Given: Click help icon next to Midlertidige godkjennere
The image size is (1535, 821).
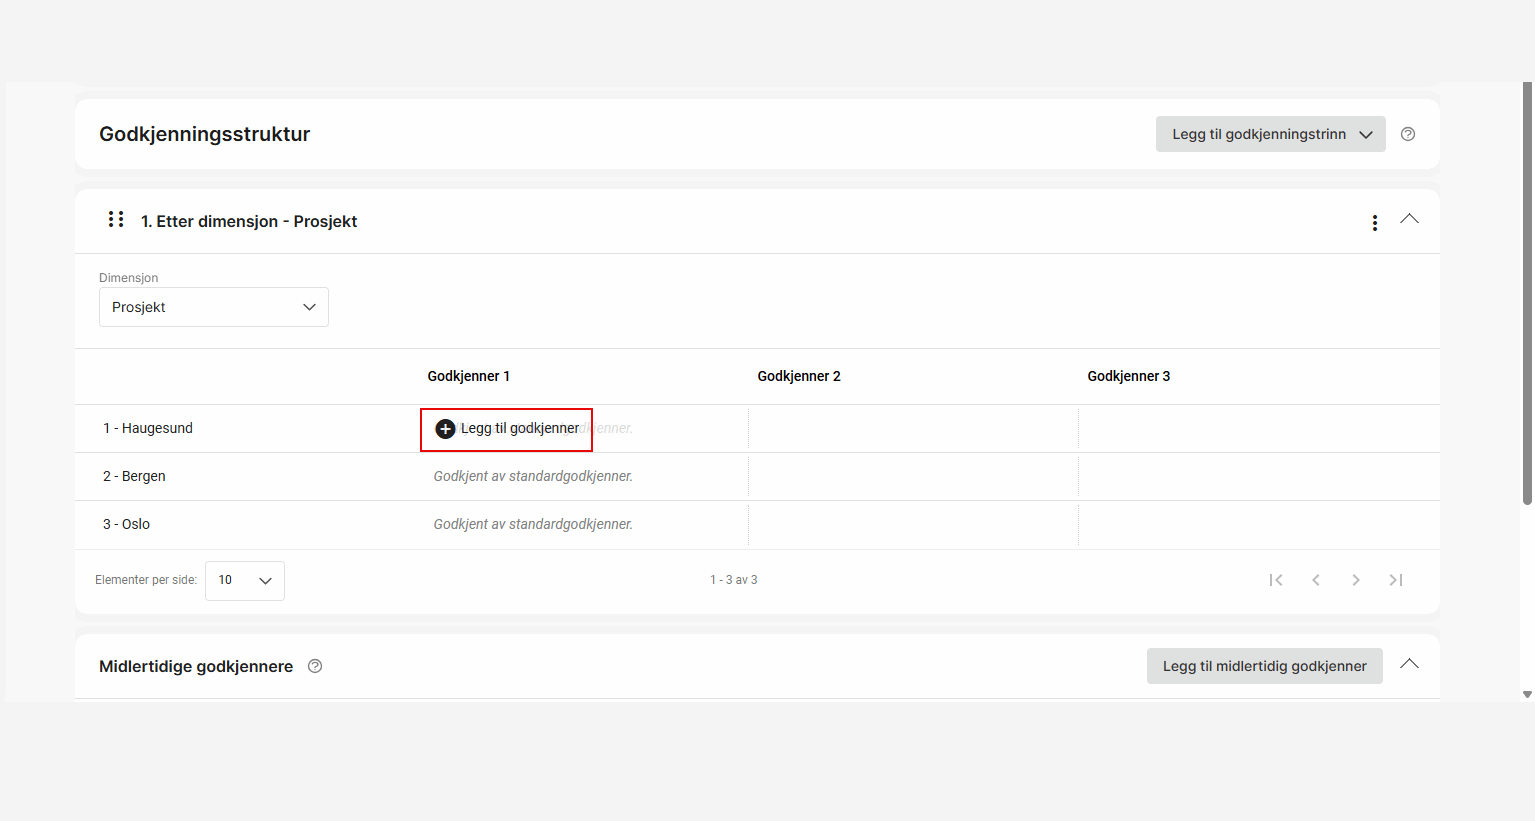Looking at the screenshot, I should click(x=315, y=666).
